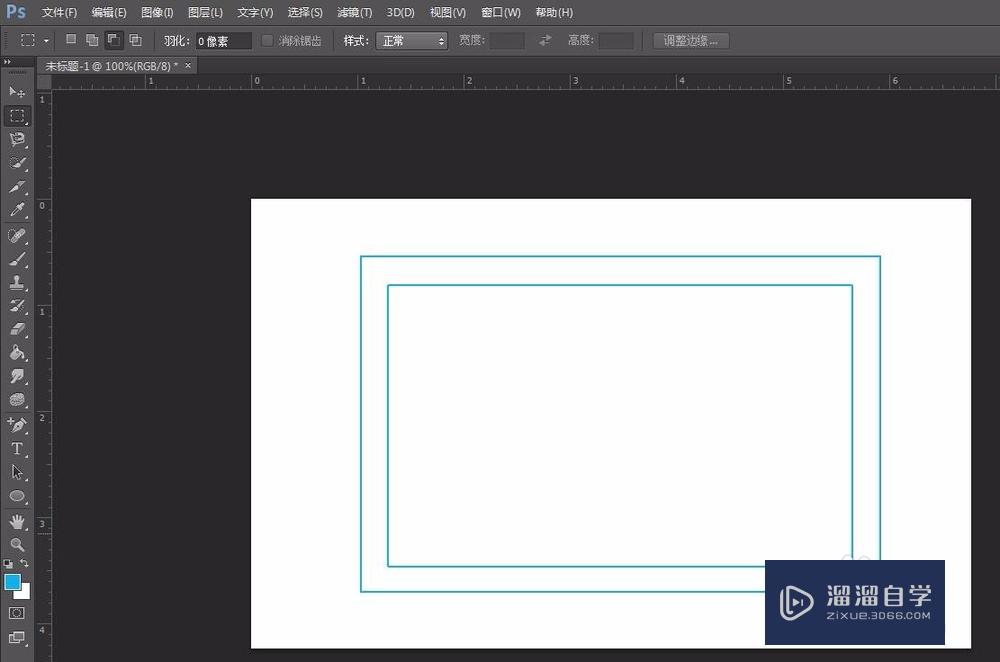
Task: Swap width and height values icon
Action: coord(545,40)
